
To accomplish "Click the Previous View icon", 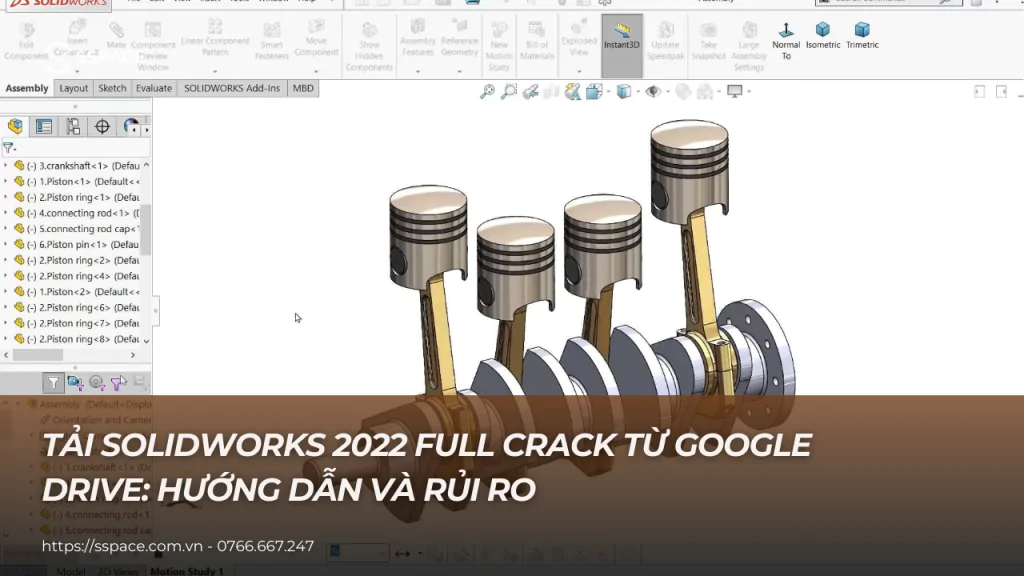I will click(x=530, y=91).
